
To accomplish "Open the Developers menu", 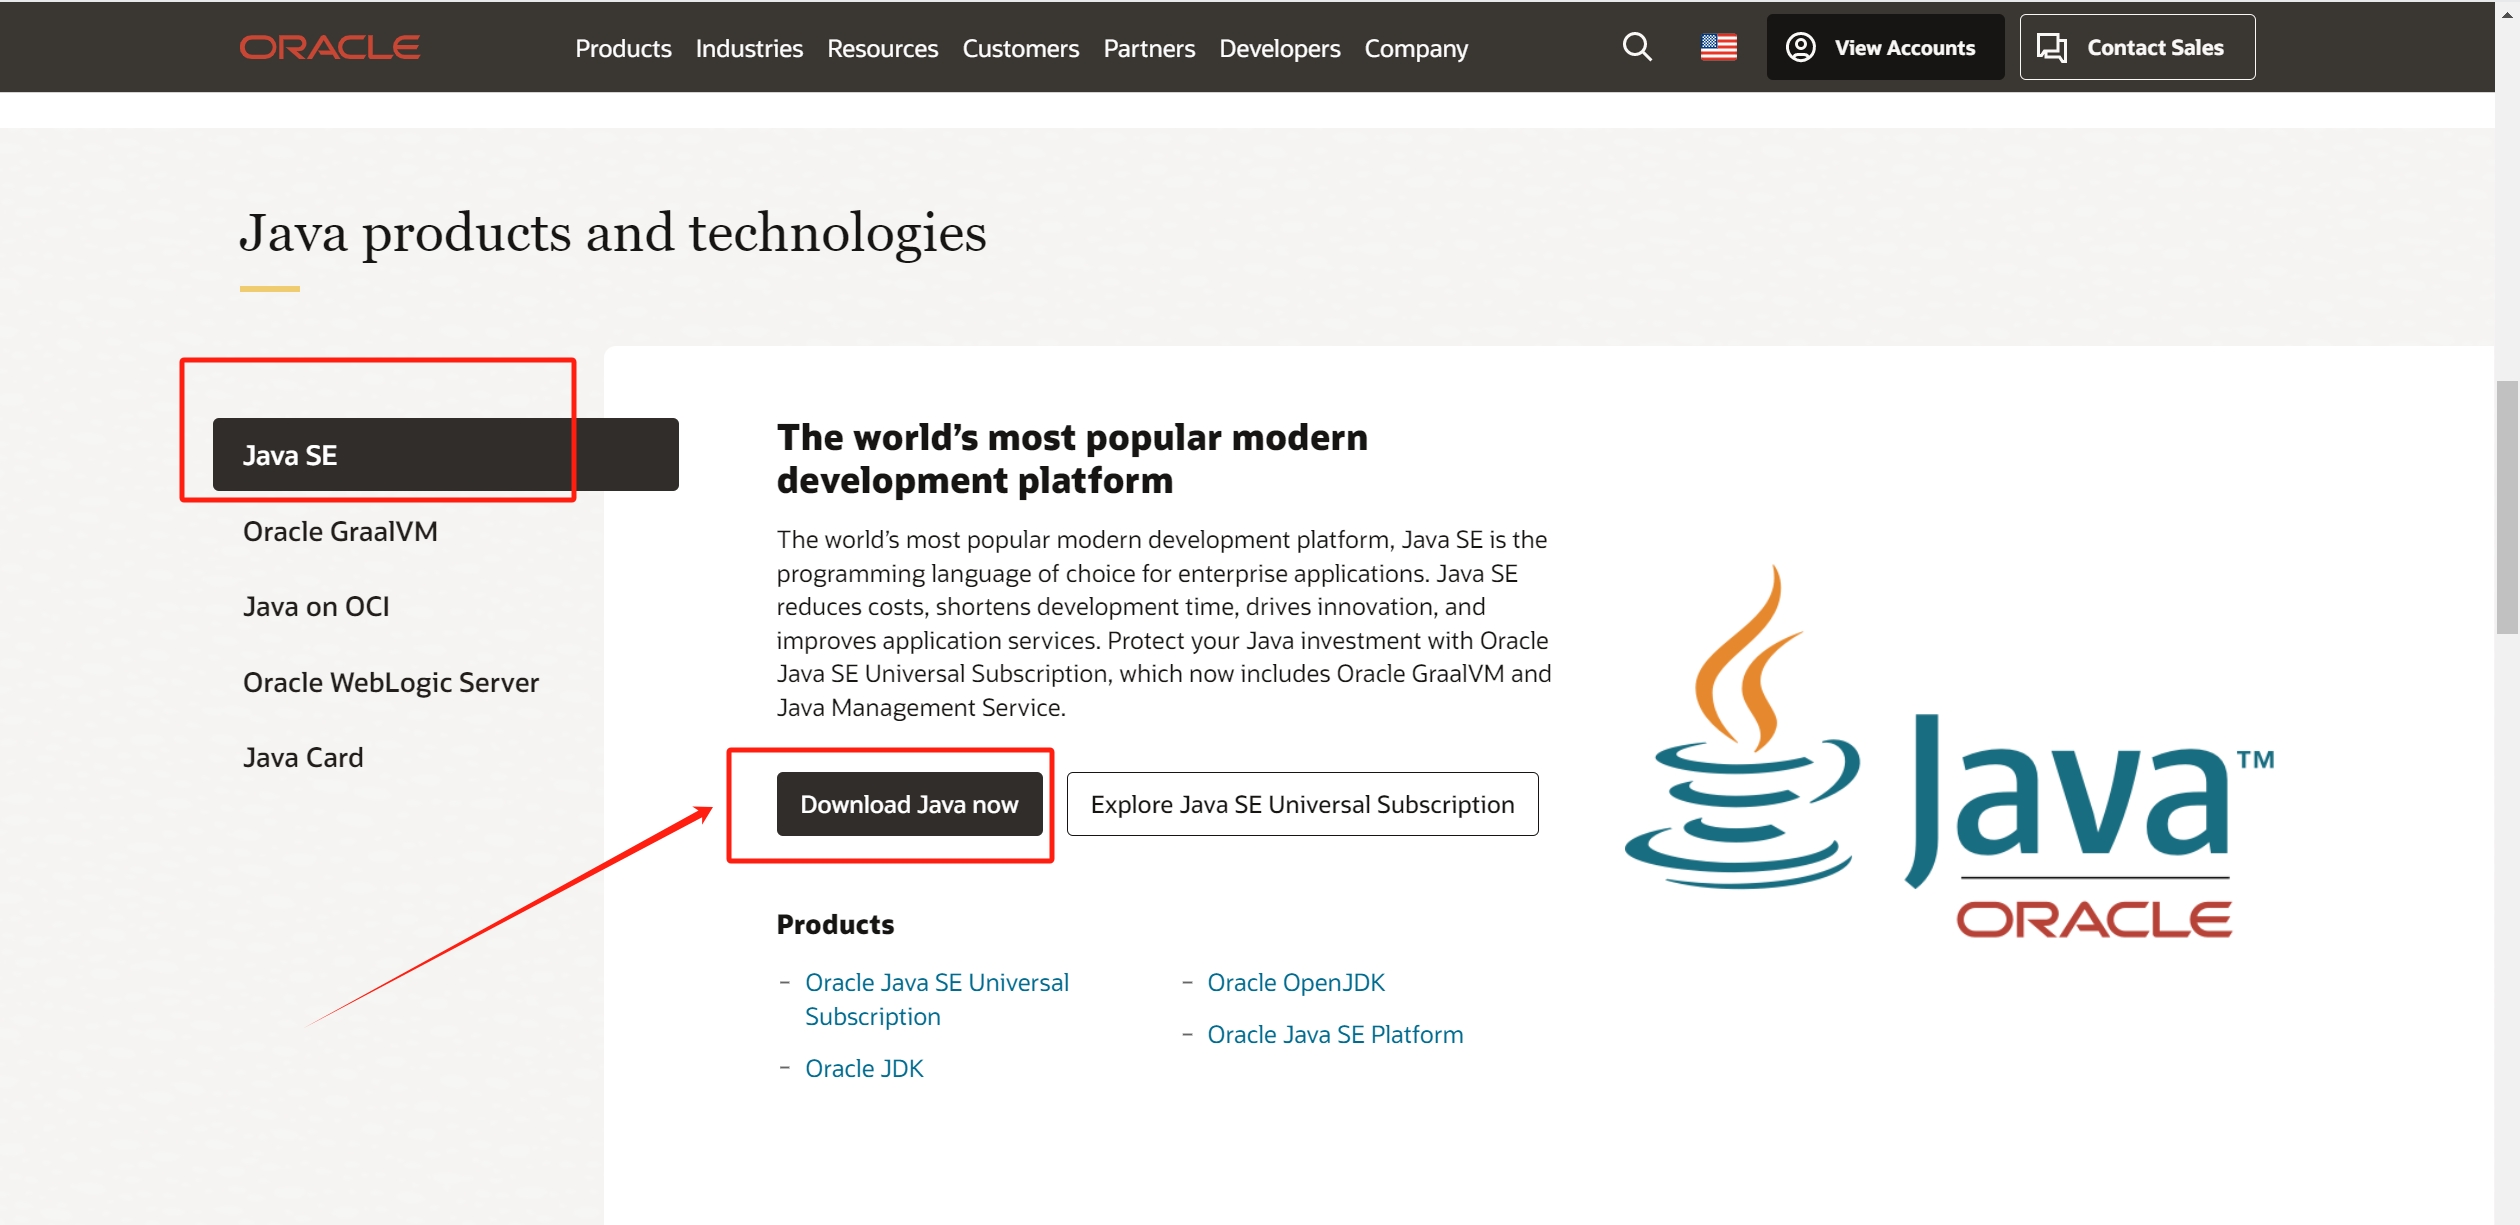I will [1279, 48].
